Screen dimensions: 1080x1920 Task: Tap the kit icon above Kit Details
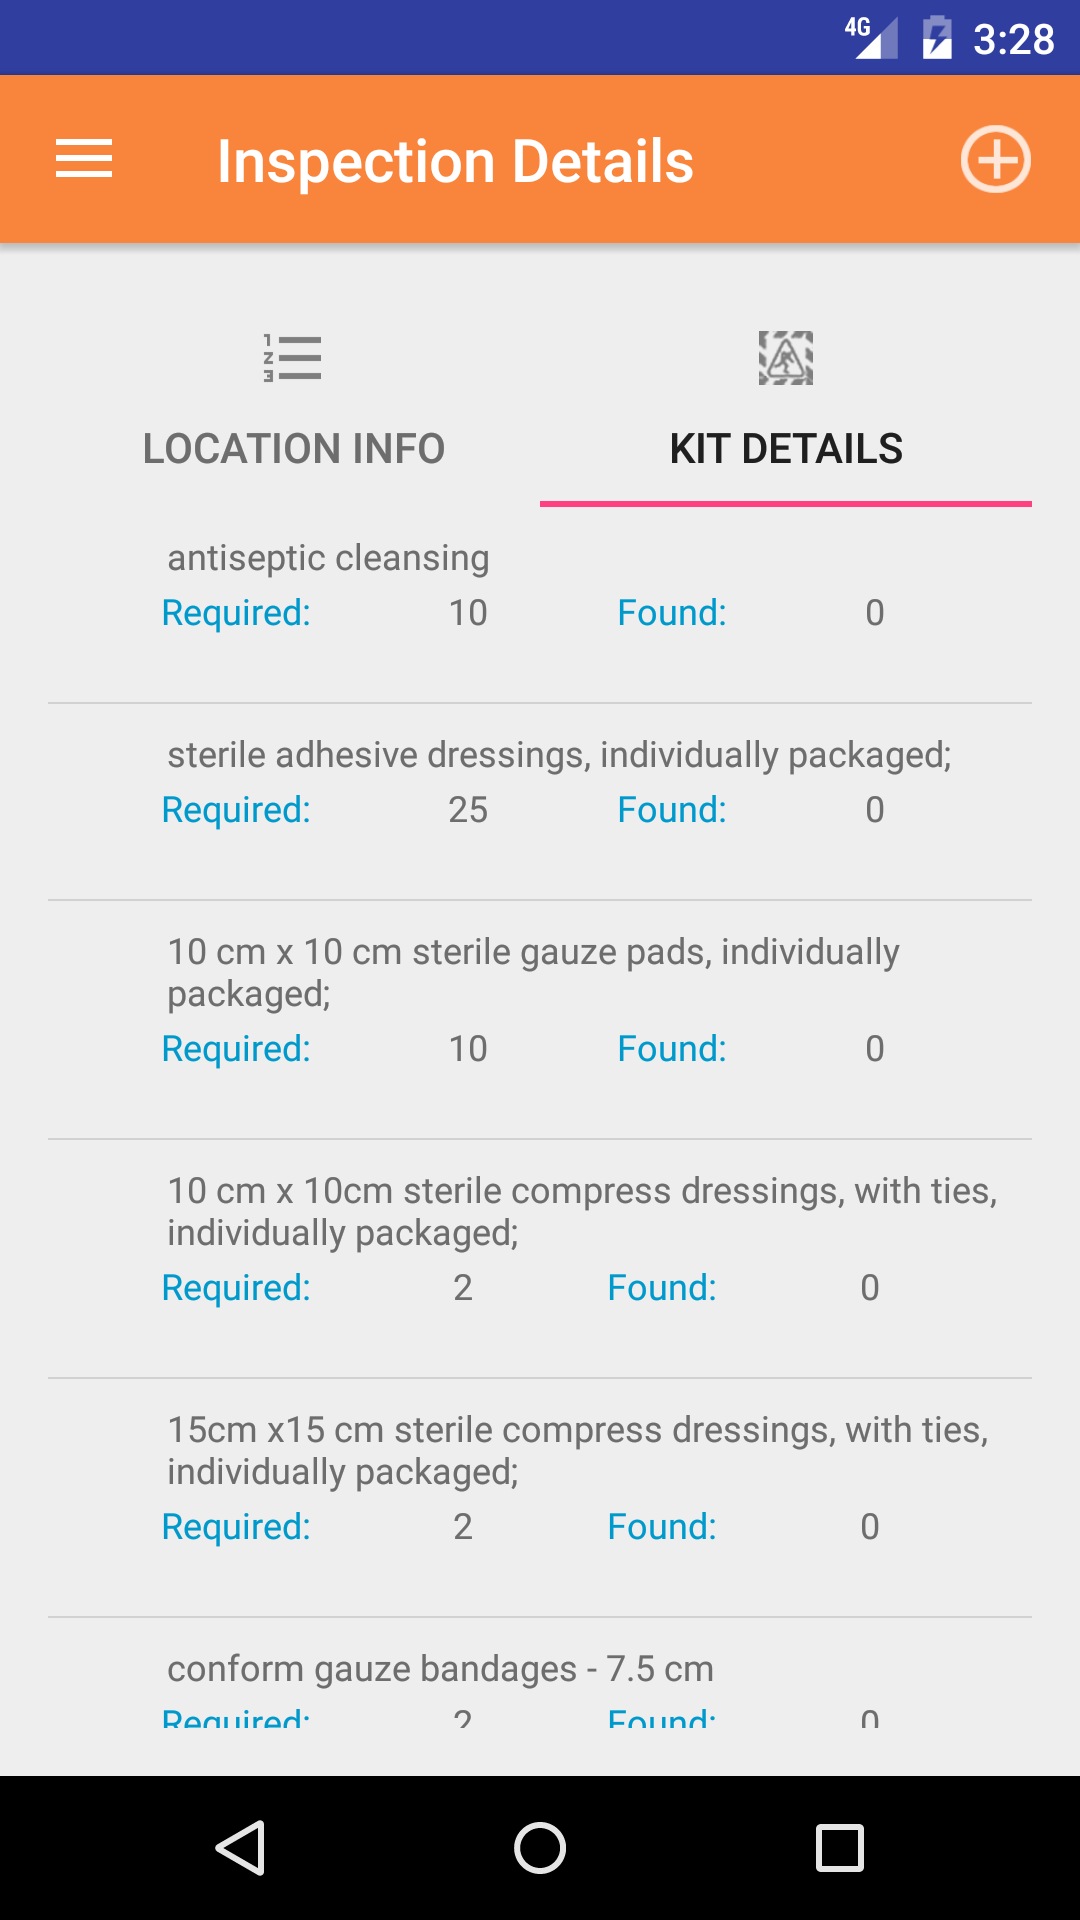point(786,358)
